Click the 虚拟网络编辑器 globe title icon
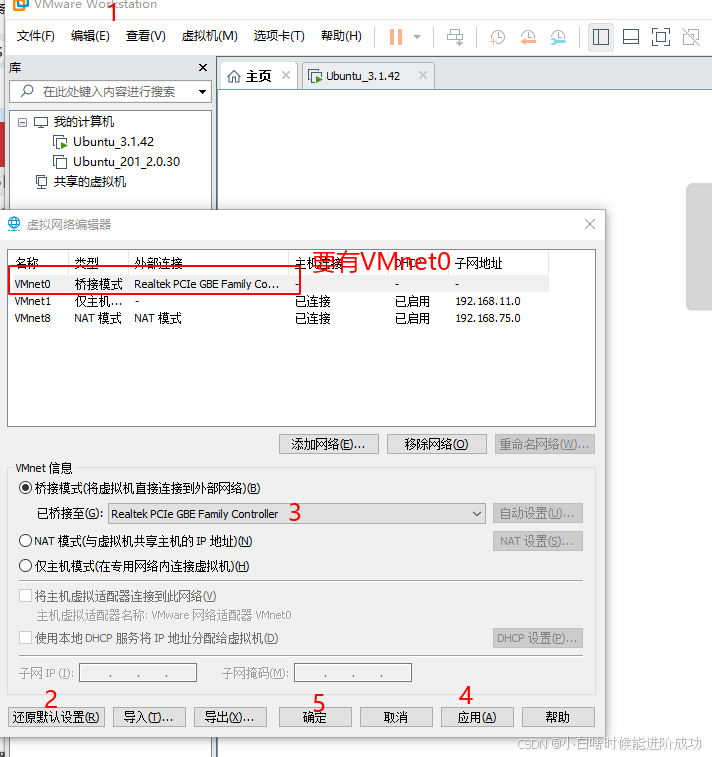The height and width of the screenshot is (757, 712). coord(14,224)
